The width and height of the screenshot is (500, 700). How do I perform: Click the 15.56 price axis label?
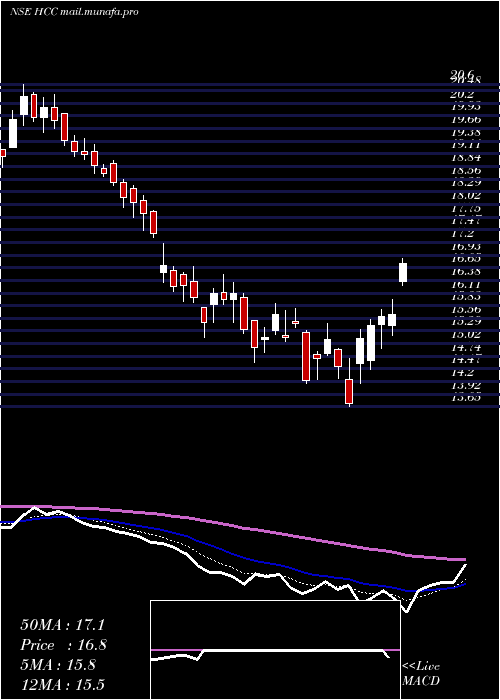(x=466, y=309)
